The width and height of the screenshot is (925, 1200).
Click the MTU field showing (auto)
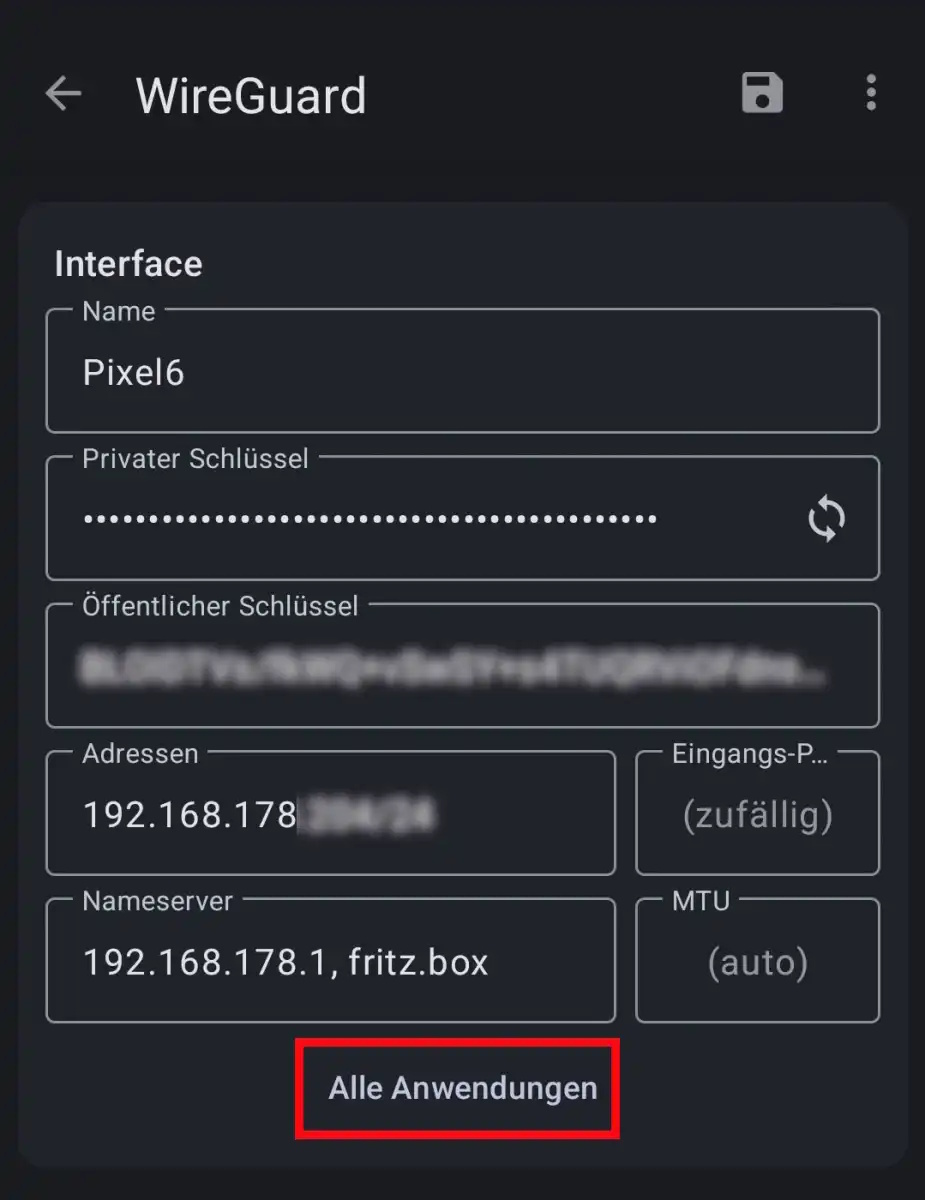757,963
